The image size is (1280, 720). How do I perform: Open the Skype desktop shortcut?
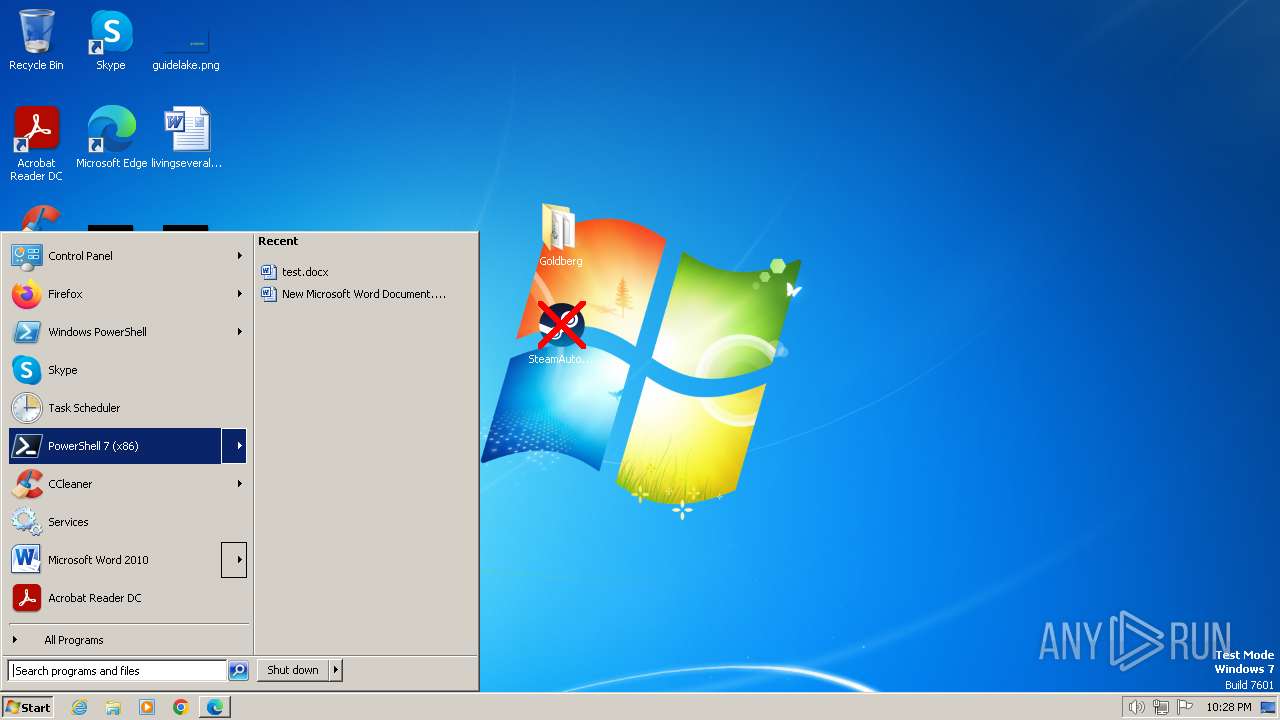coord(110,40)
